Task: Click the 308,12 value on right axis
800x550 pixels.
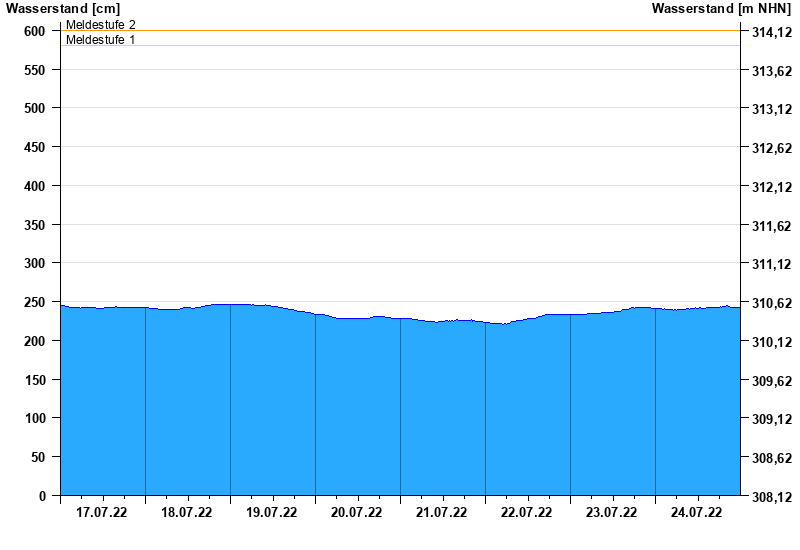Action: (x=770, y=497)
